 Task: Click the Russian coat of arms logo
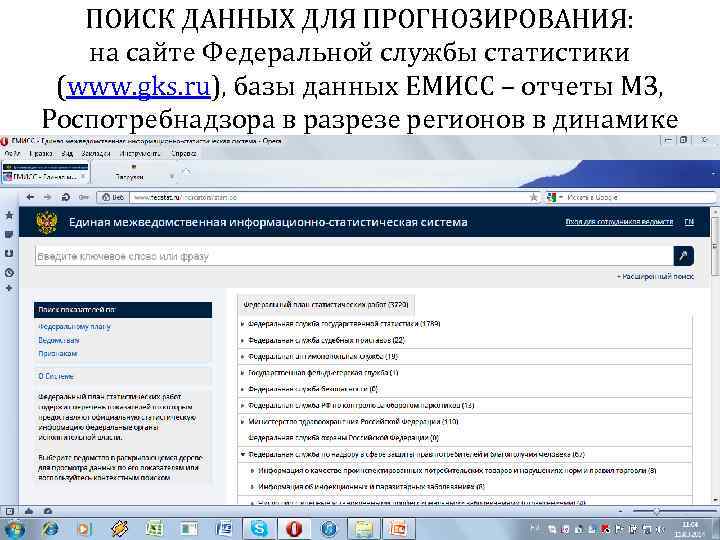(46, 222)
